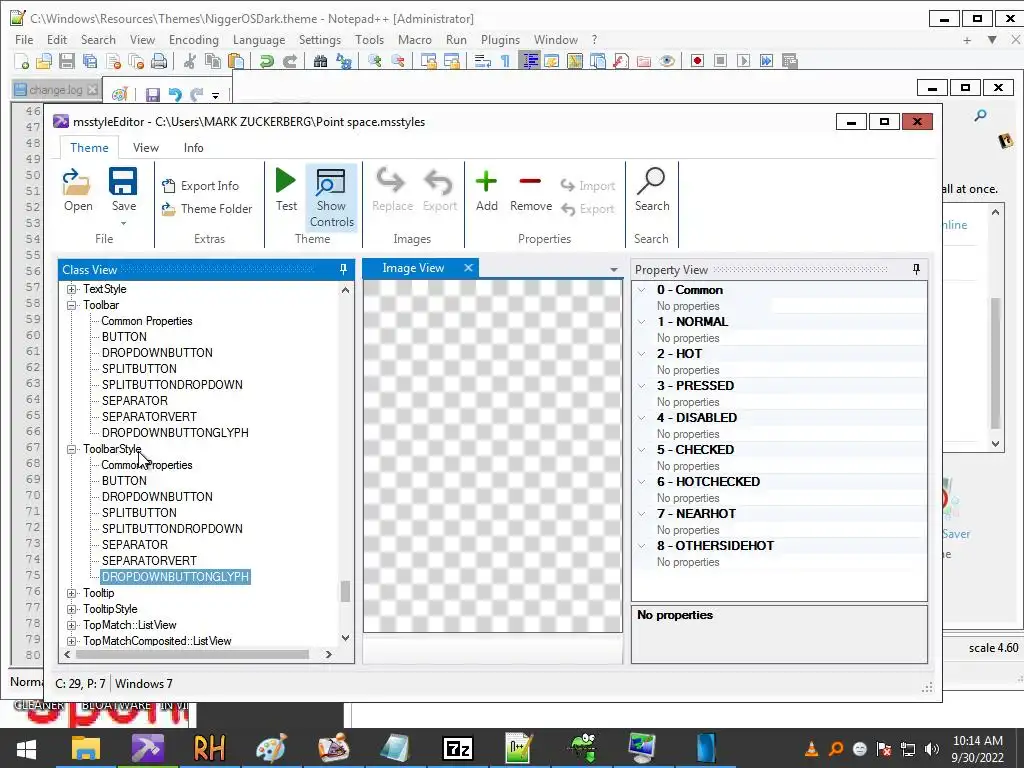Test the theme with green play icon
Screen dimensions: 1024x768
coord(286,190)
